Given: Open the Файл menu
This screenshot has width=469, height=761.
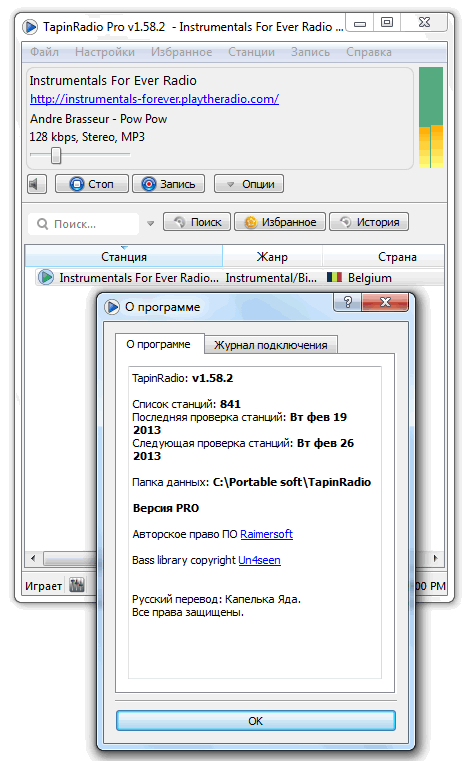Looking at the screenshot, I should [x=44, y=52].
